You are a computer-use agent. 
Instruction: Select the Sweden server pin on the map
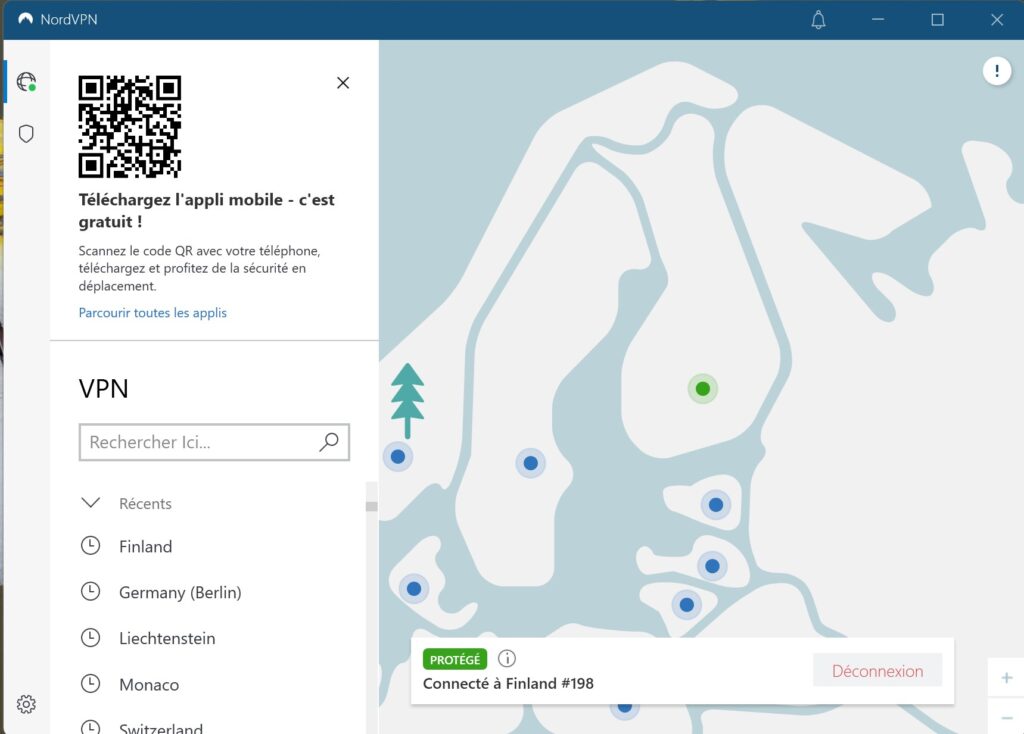pos(530,463)
